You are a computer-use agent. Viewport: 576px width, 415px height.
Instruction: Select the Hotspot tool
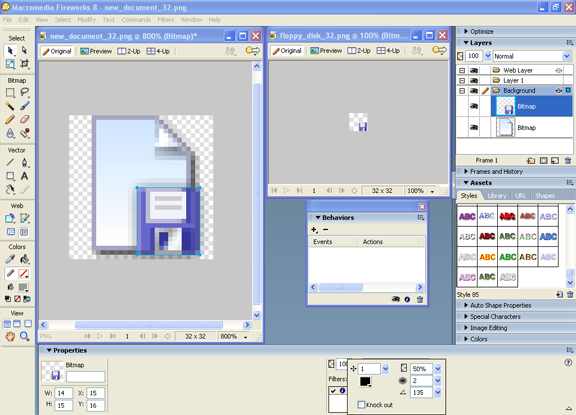10,218
